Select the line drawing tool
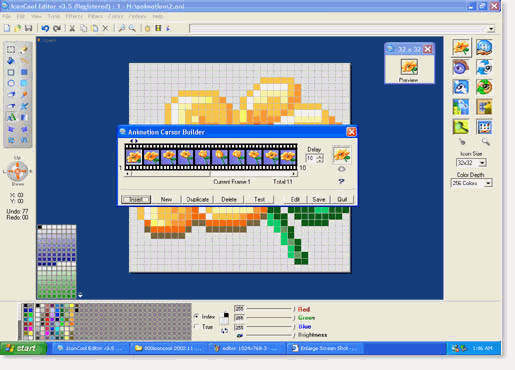Viewport: 515px width, 370px height. pos(24,61)
